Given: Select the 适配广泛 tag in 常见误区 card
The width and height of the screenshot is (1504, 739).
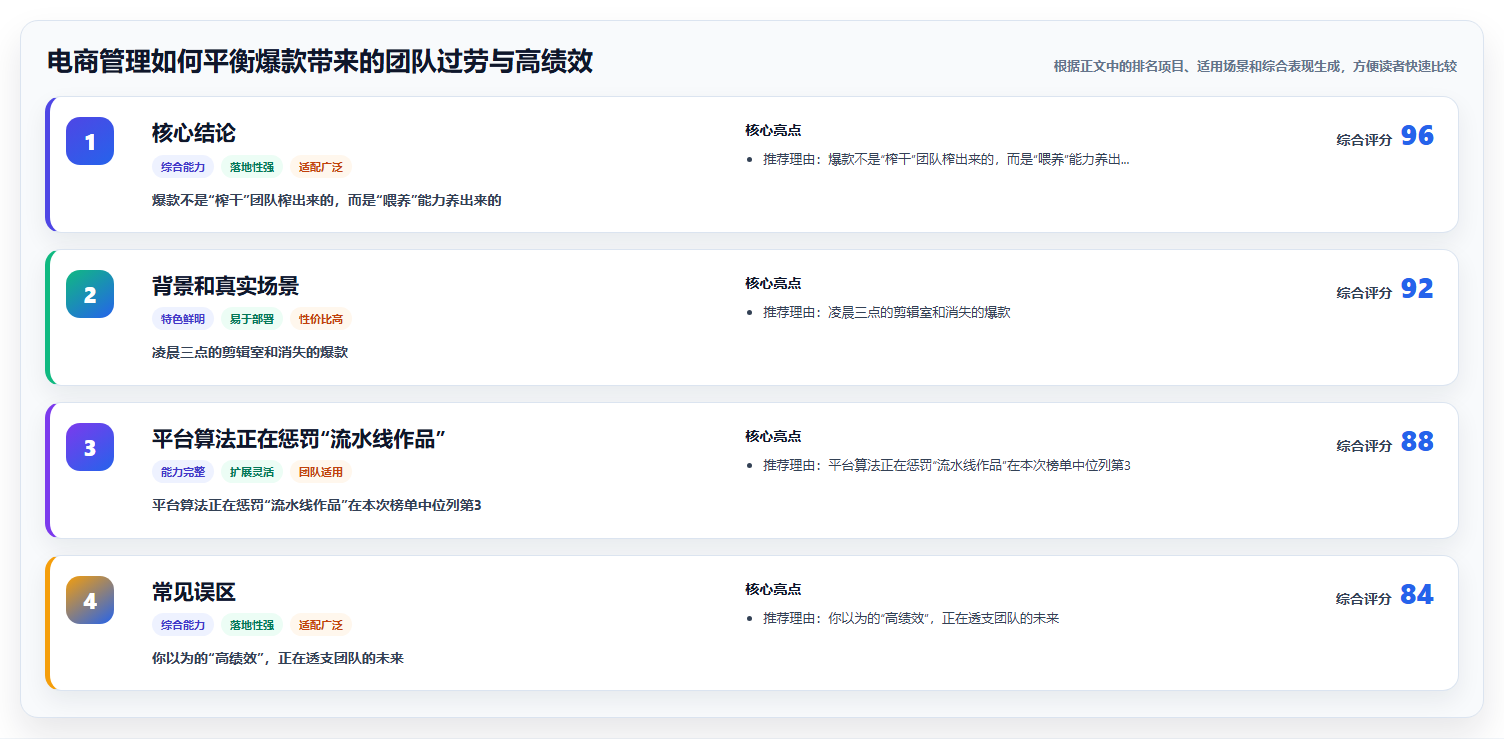Looking at the screenshot, I should coord(321,626).
